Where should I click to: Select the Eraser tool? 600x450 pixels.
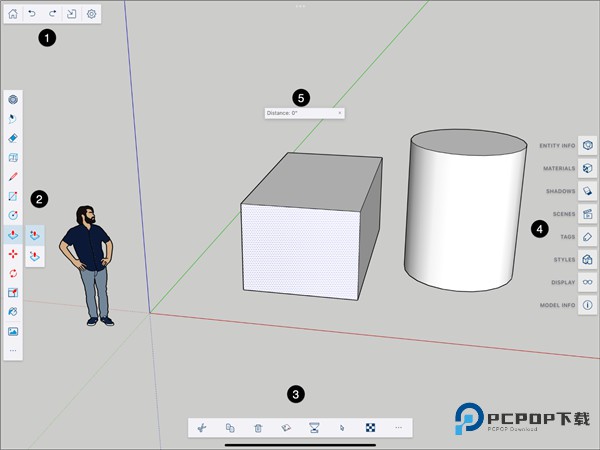[13, 138]
